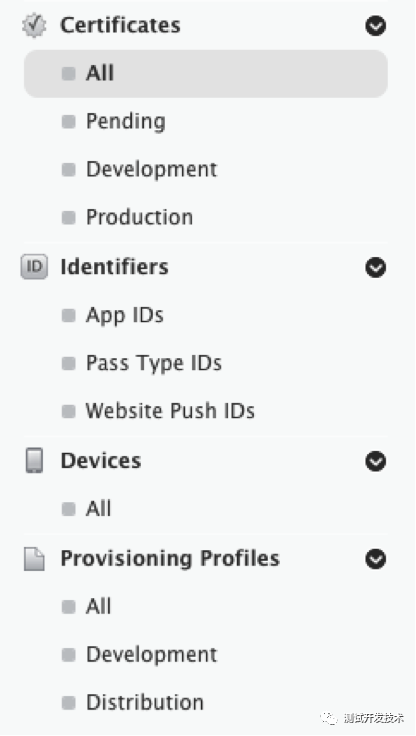416x736 pixels.
Task: Collapse the Provisioning Profiles section chevron
Action: coord(376,559)
